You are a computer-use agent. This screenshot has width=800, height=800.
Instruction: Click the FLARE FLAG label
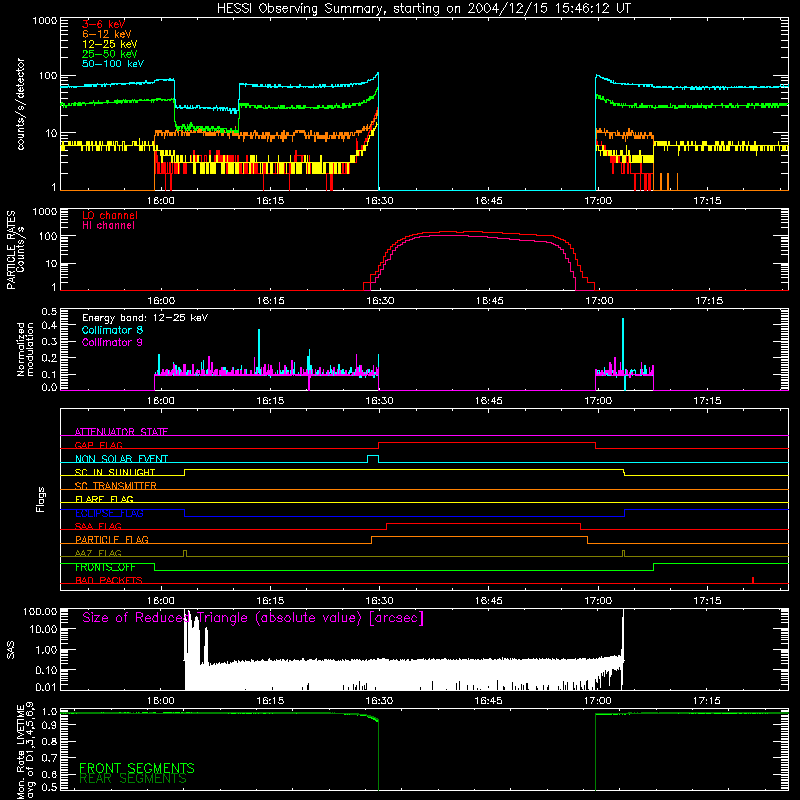pyautogui.click(x=104, y=499)
